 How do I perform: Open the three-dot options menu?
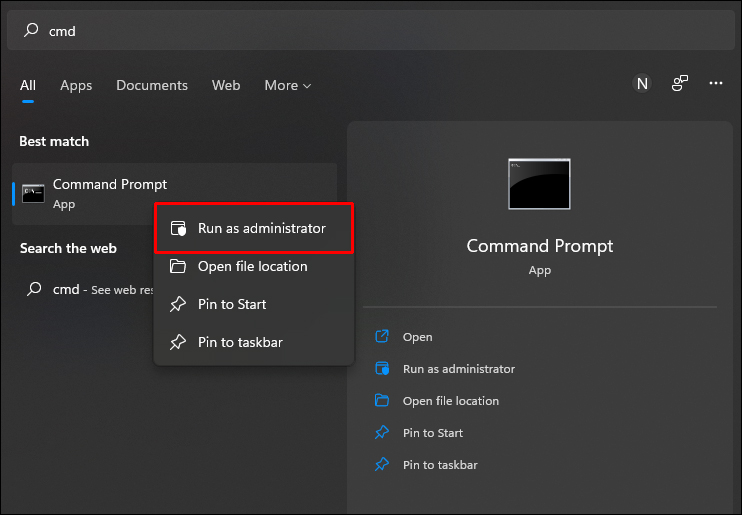pyautogui.click(x=715, y=84)
